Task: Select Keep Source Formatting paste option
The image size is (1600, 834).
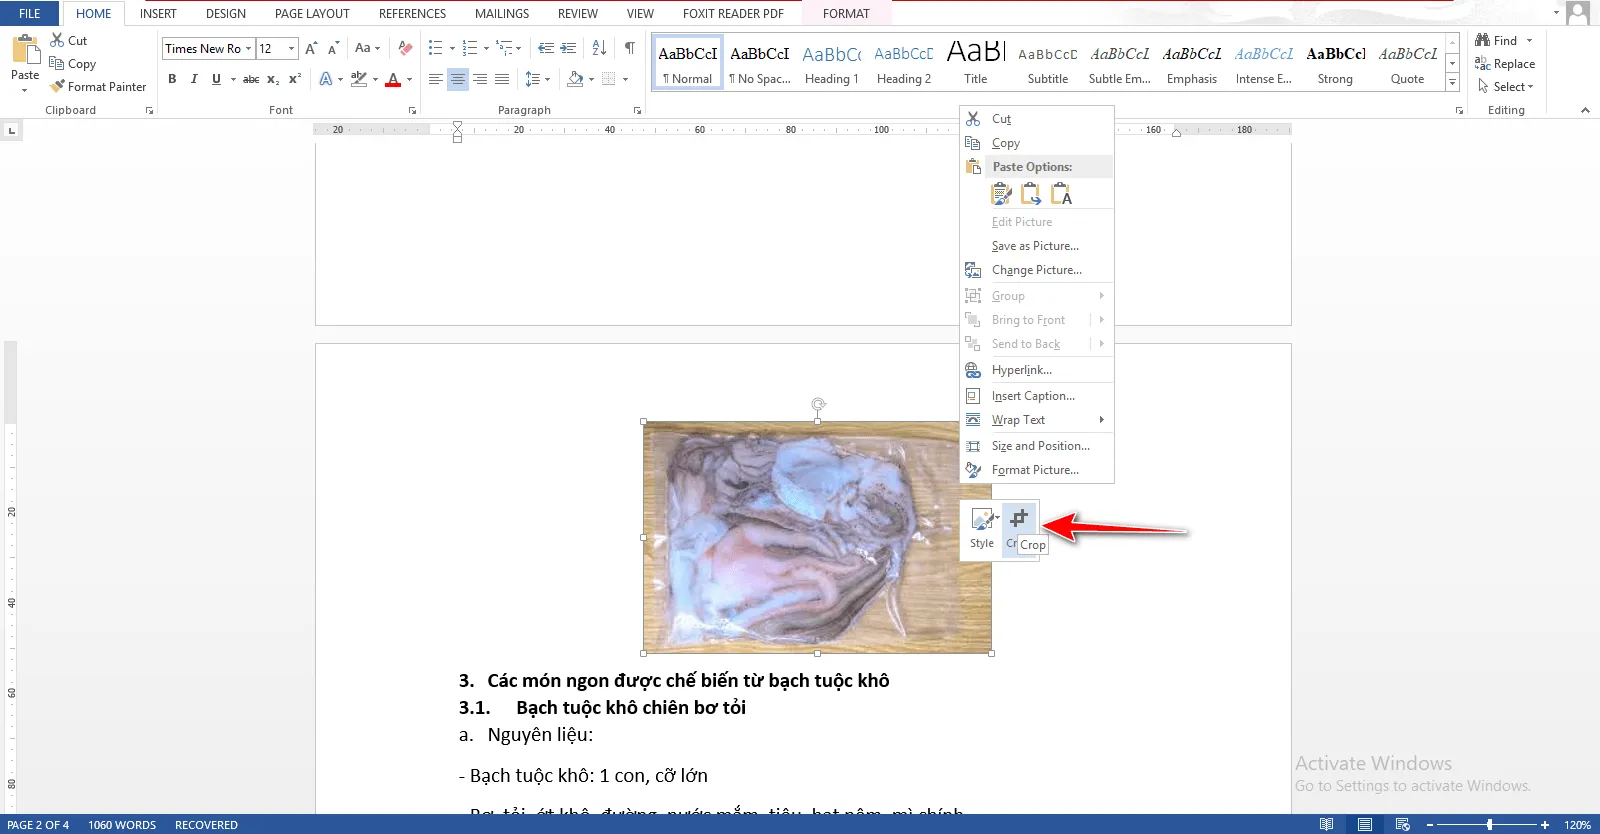Action: click(1001, 194)
